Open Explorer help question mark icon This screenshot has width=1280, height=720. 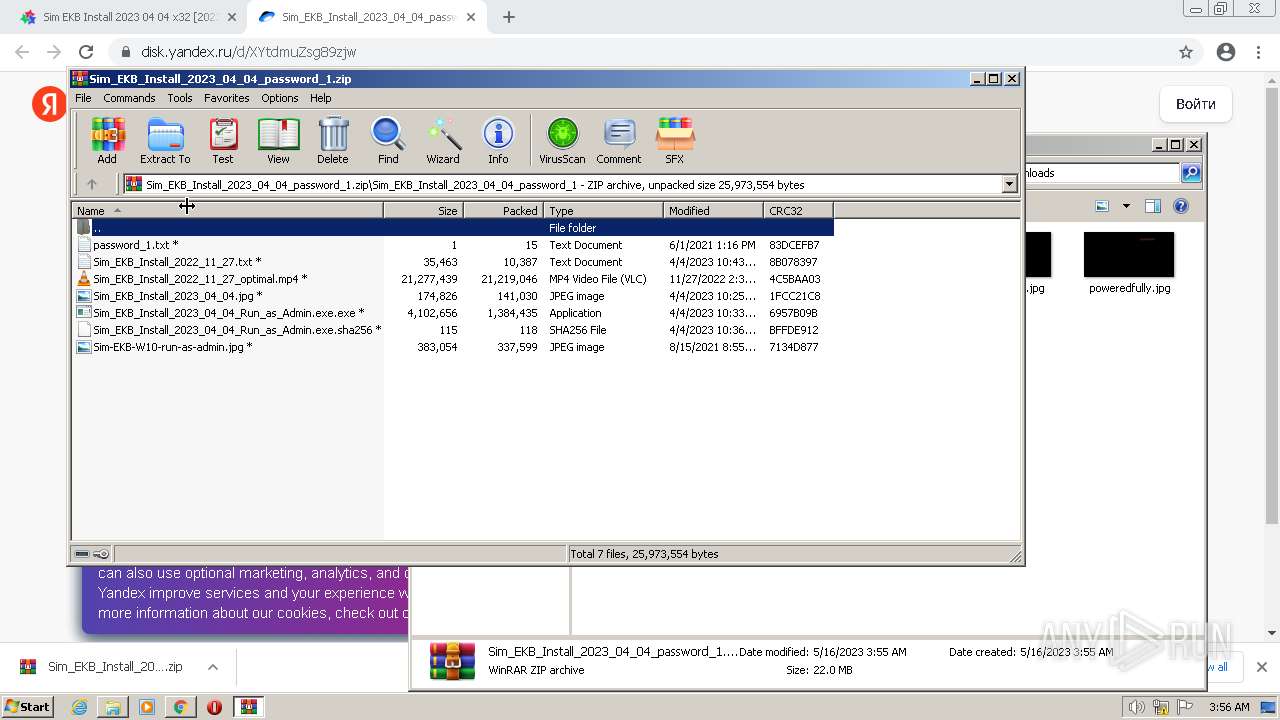tap(1181, 206)
